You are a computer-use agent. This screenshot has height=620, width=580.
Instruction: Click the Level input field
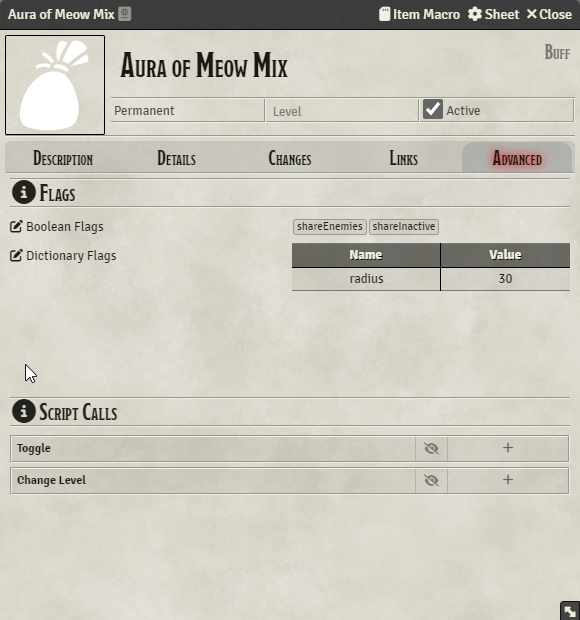(x=342, y=111)
